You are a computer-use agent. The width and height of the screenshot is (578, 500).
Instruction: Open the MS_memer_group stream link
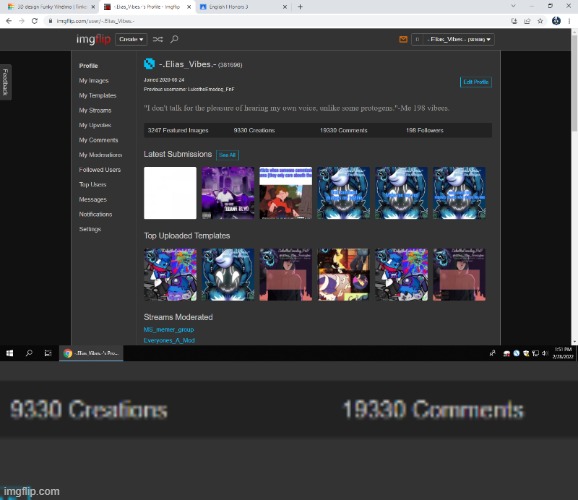tap(169, 330)
